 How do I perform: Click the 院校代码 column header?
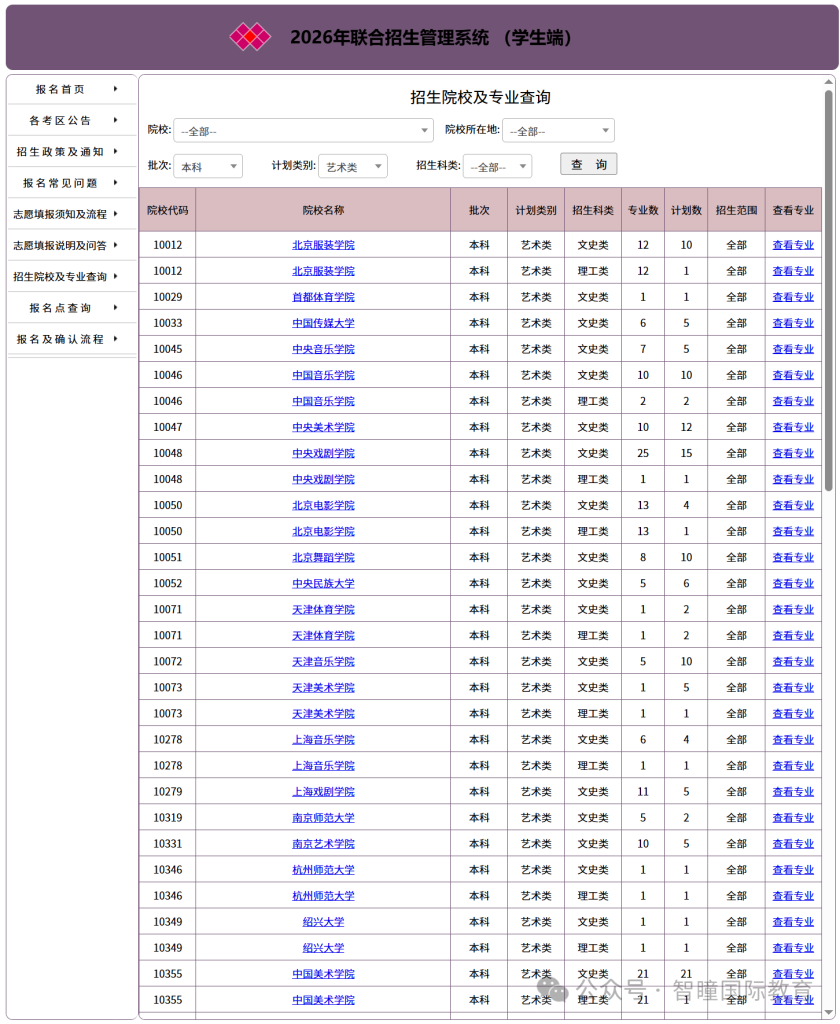[x=167, y=210]
